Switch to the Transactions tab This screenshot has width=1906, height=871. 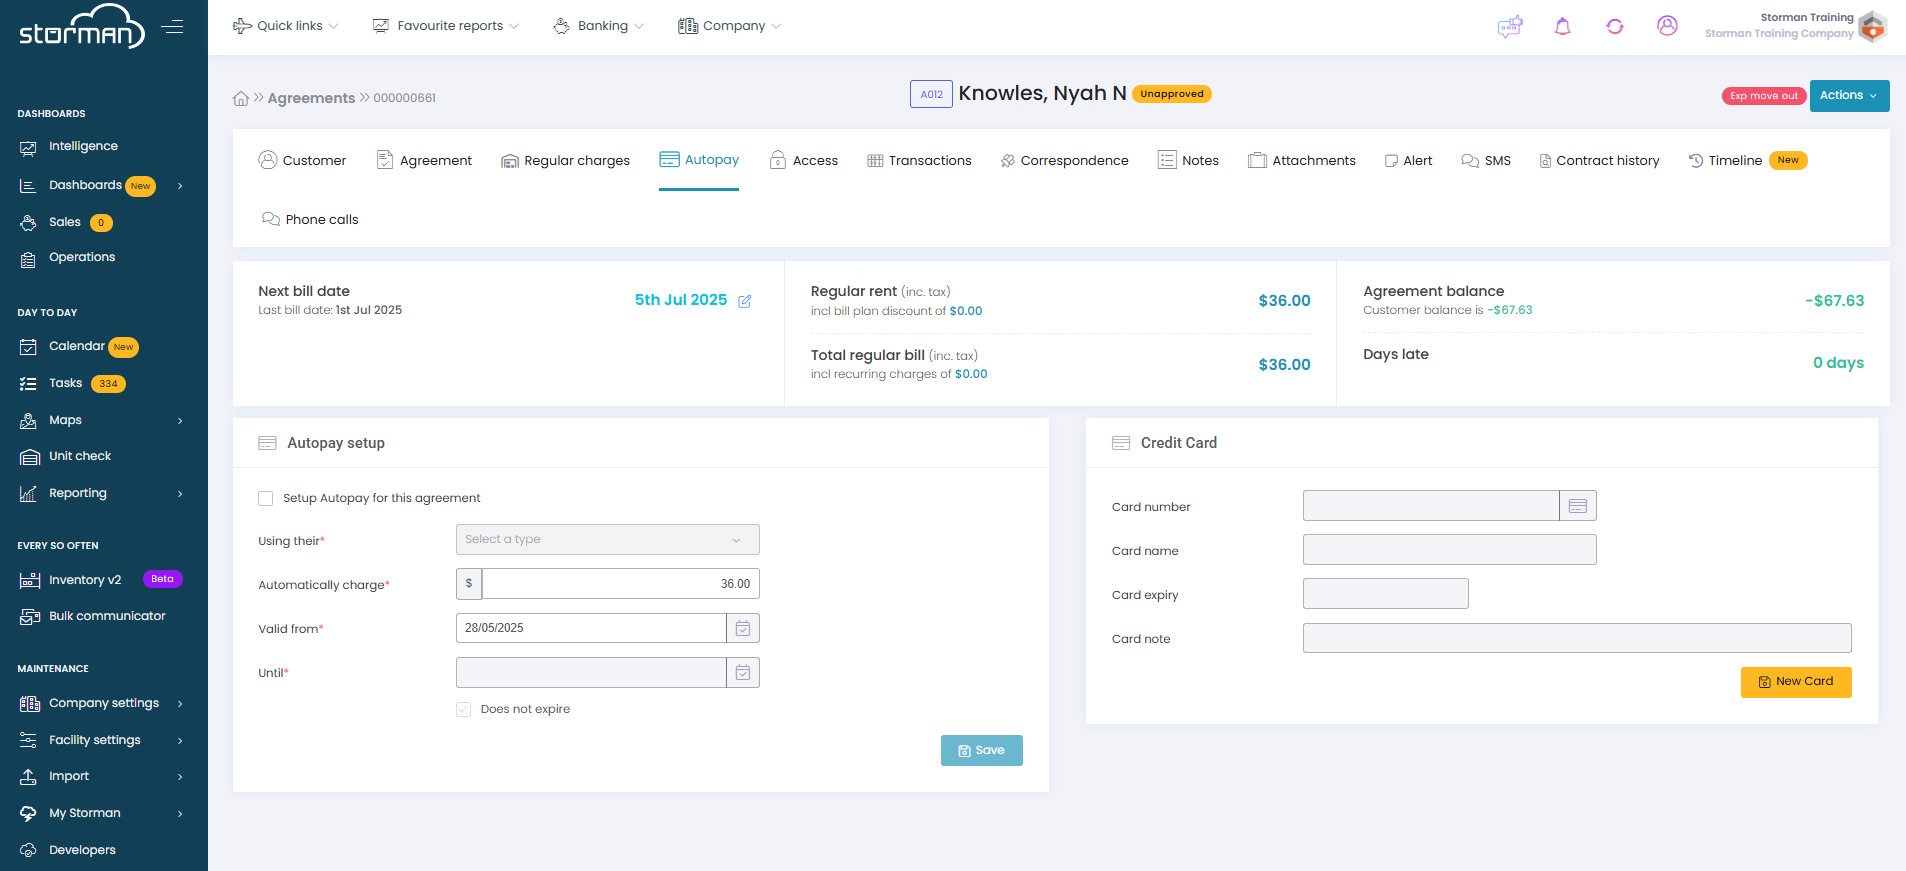[919, 161]
